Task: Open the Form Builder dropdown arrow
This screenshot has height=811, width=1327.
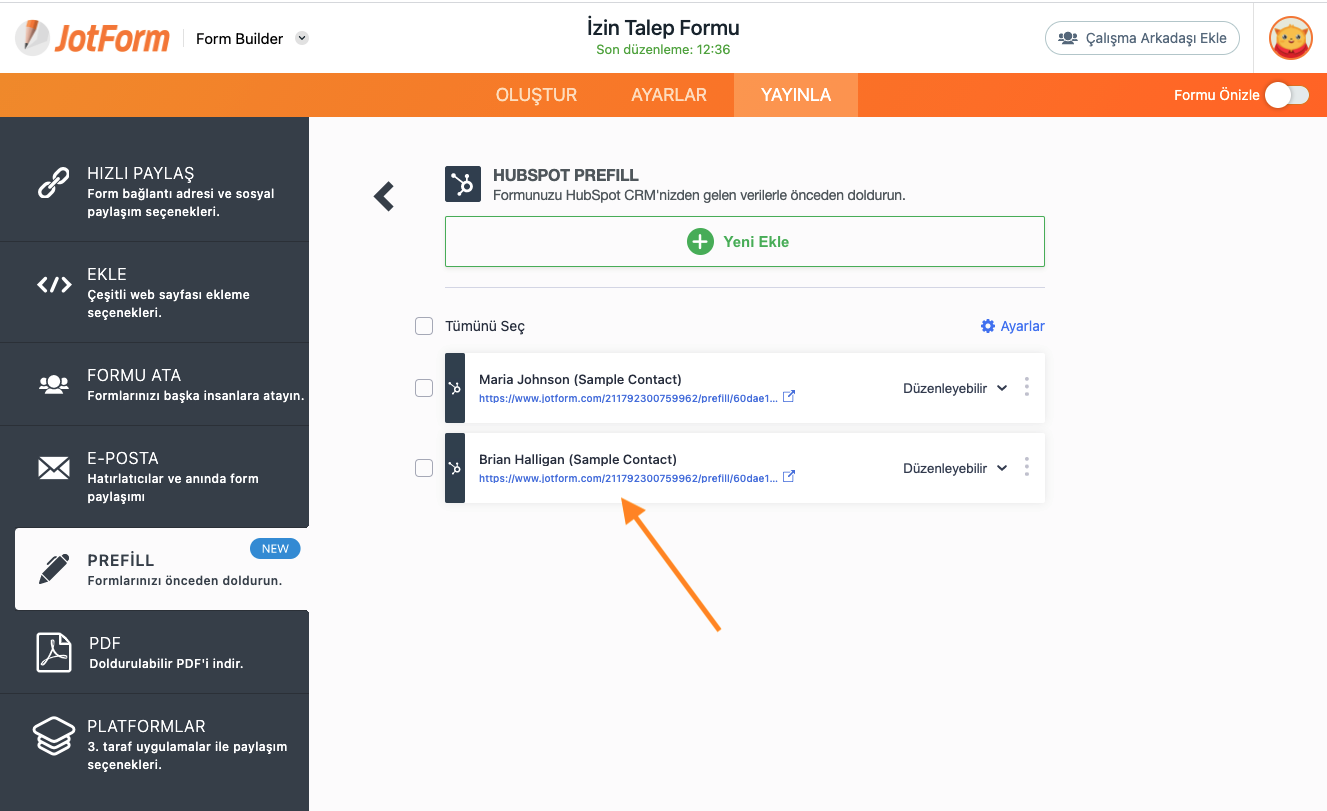Action: point(302,38)
